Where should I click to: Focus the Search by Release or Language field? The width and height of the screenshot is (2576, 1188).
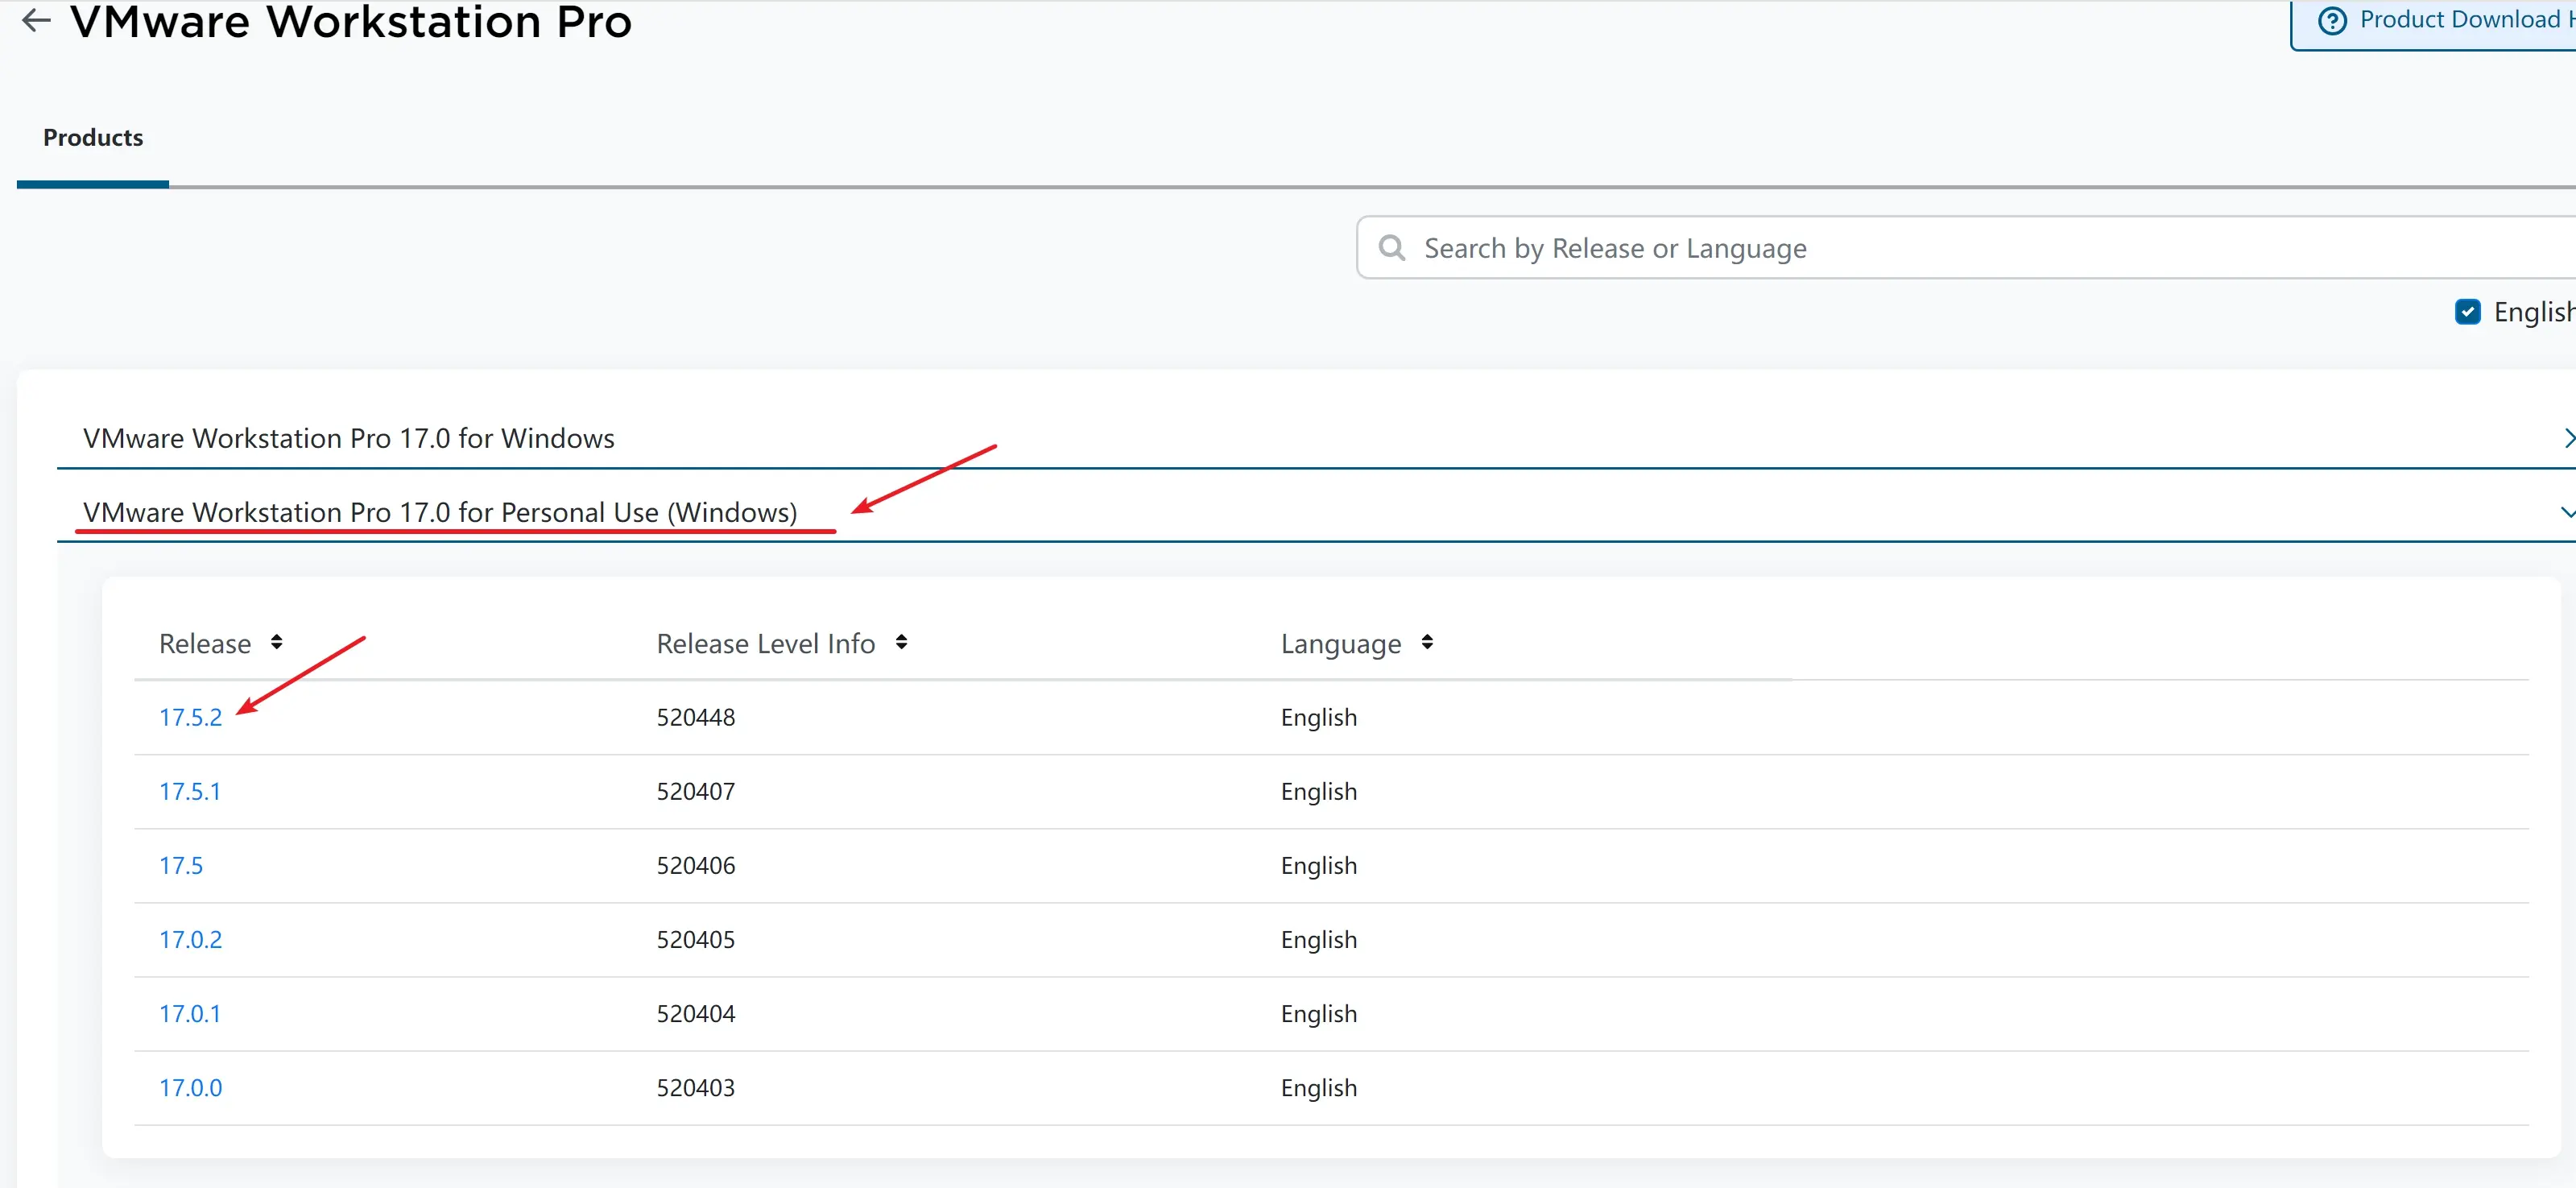[1966, 247]
